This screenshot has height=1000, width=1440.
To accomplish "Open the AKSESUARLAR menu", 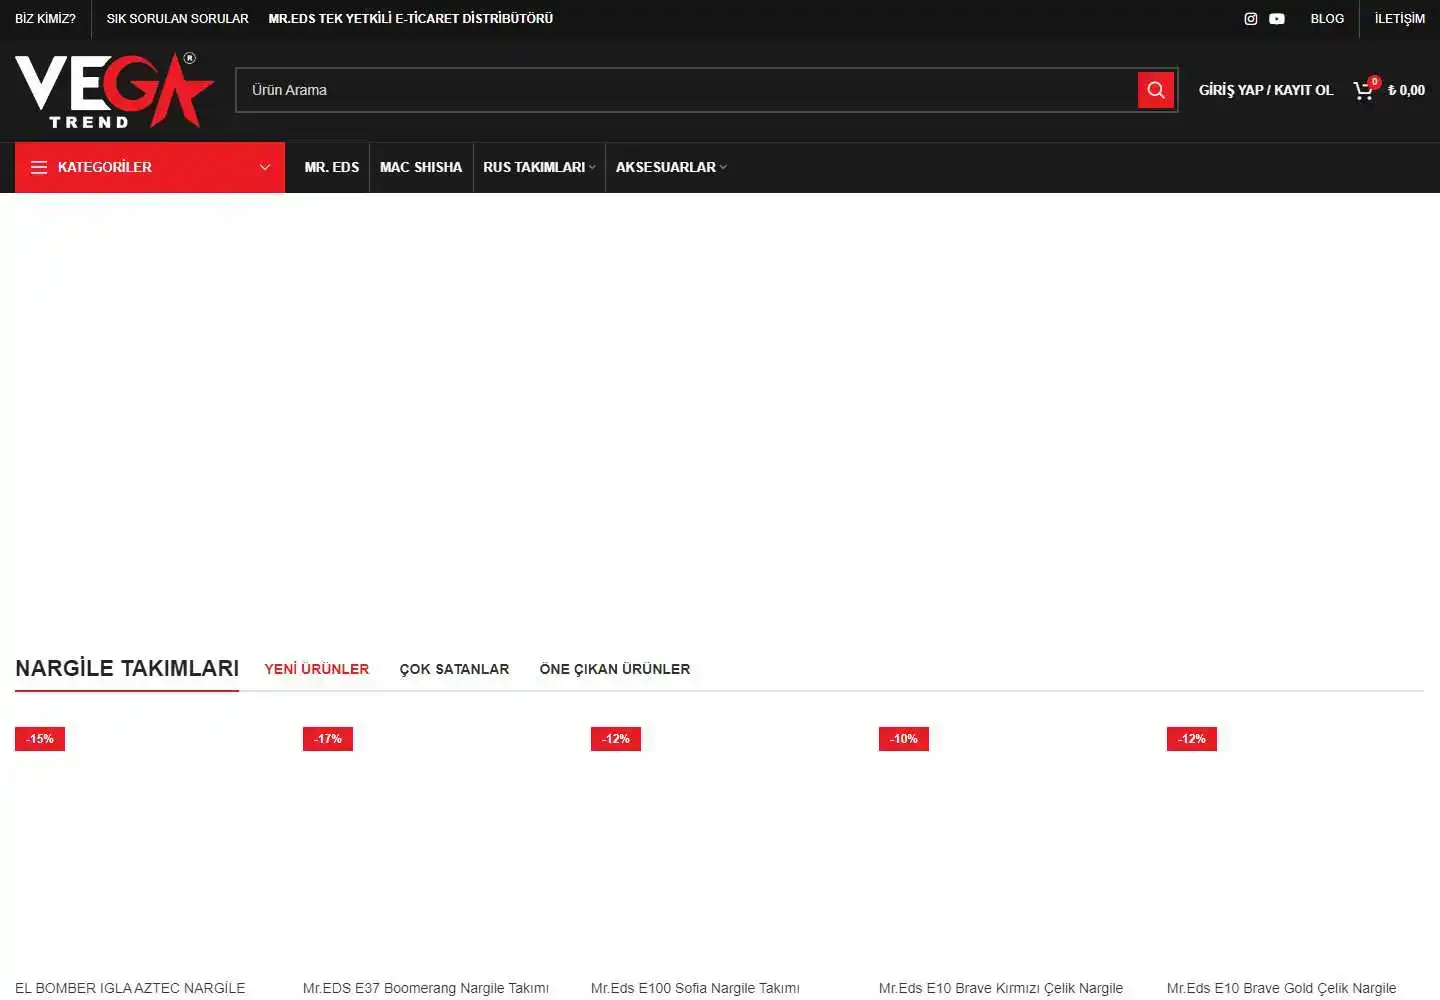I will 666,167.
